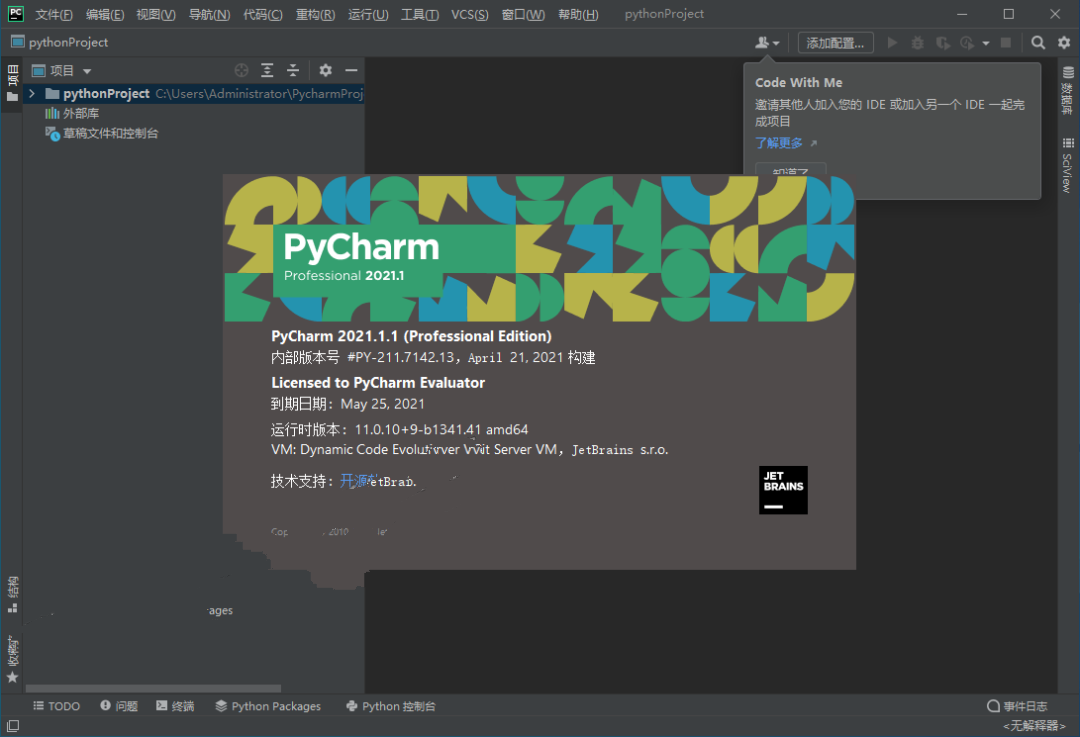
Task: Open the 运行(U) menu
Action: pos(368,14)
